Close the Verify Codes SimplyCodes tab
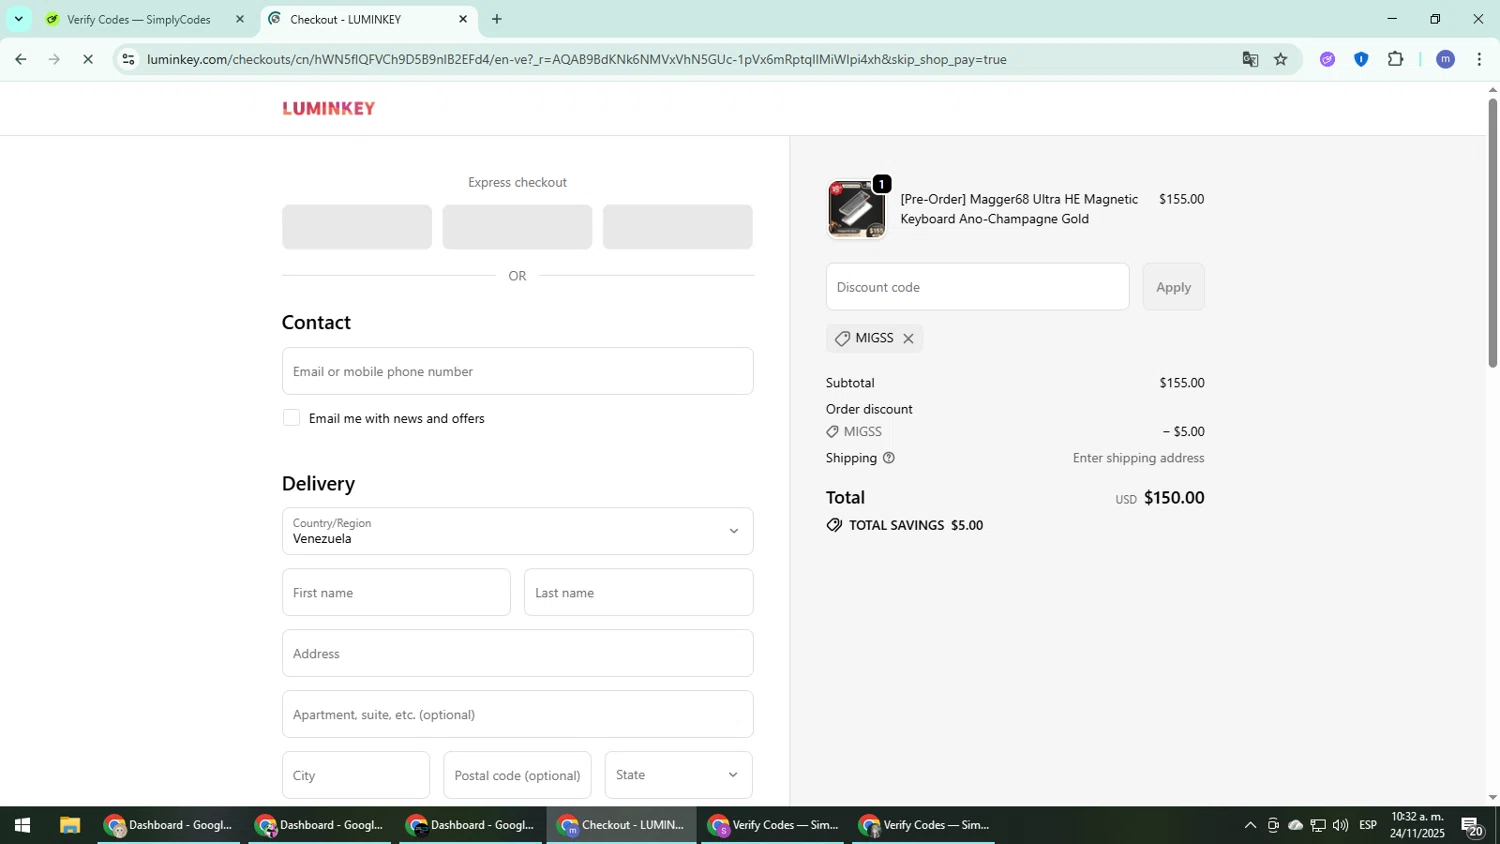Image resolution: width=1500 pixels, height=844 pixels. click(x=239, y=19)
